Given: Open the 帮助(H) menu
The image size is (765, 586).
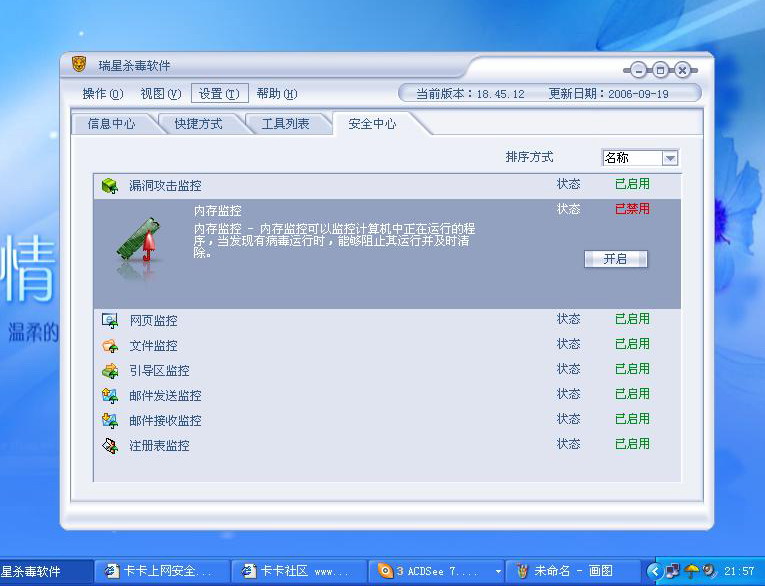Looking at the screenshot, I should pyautogui.click(x=277, y=94).
